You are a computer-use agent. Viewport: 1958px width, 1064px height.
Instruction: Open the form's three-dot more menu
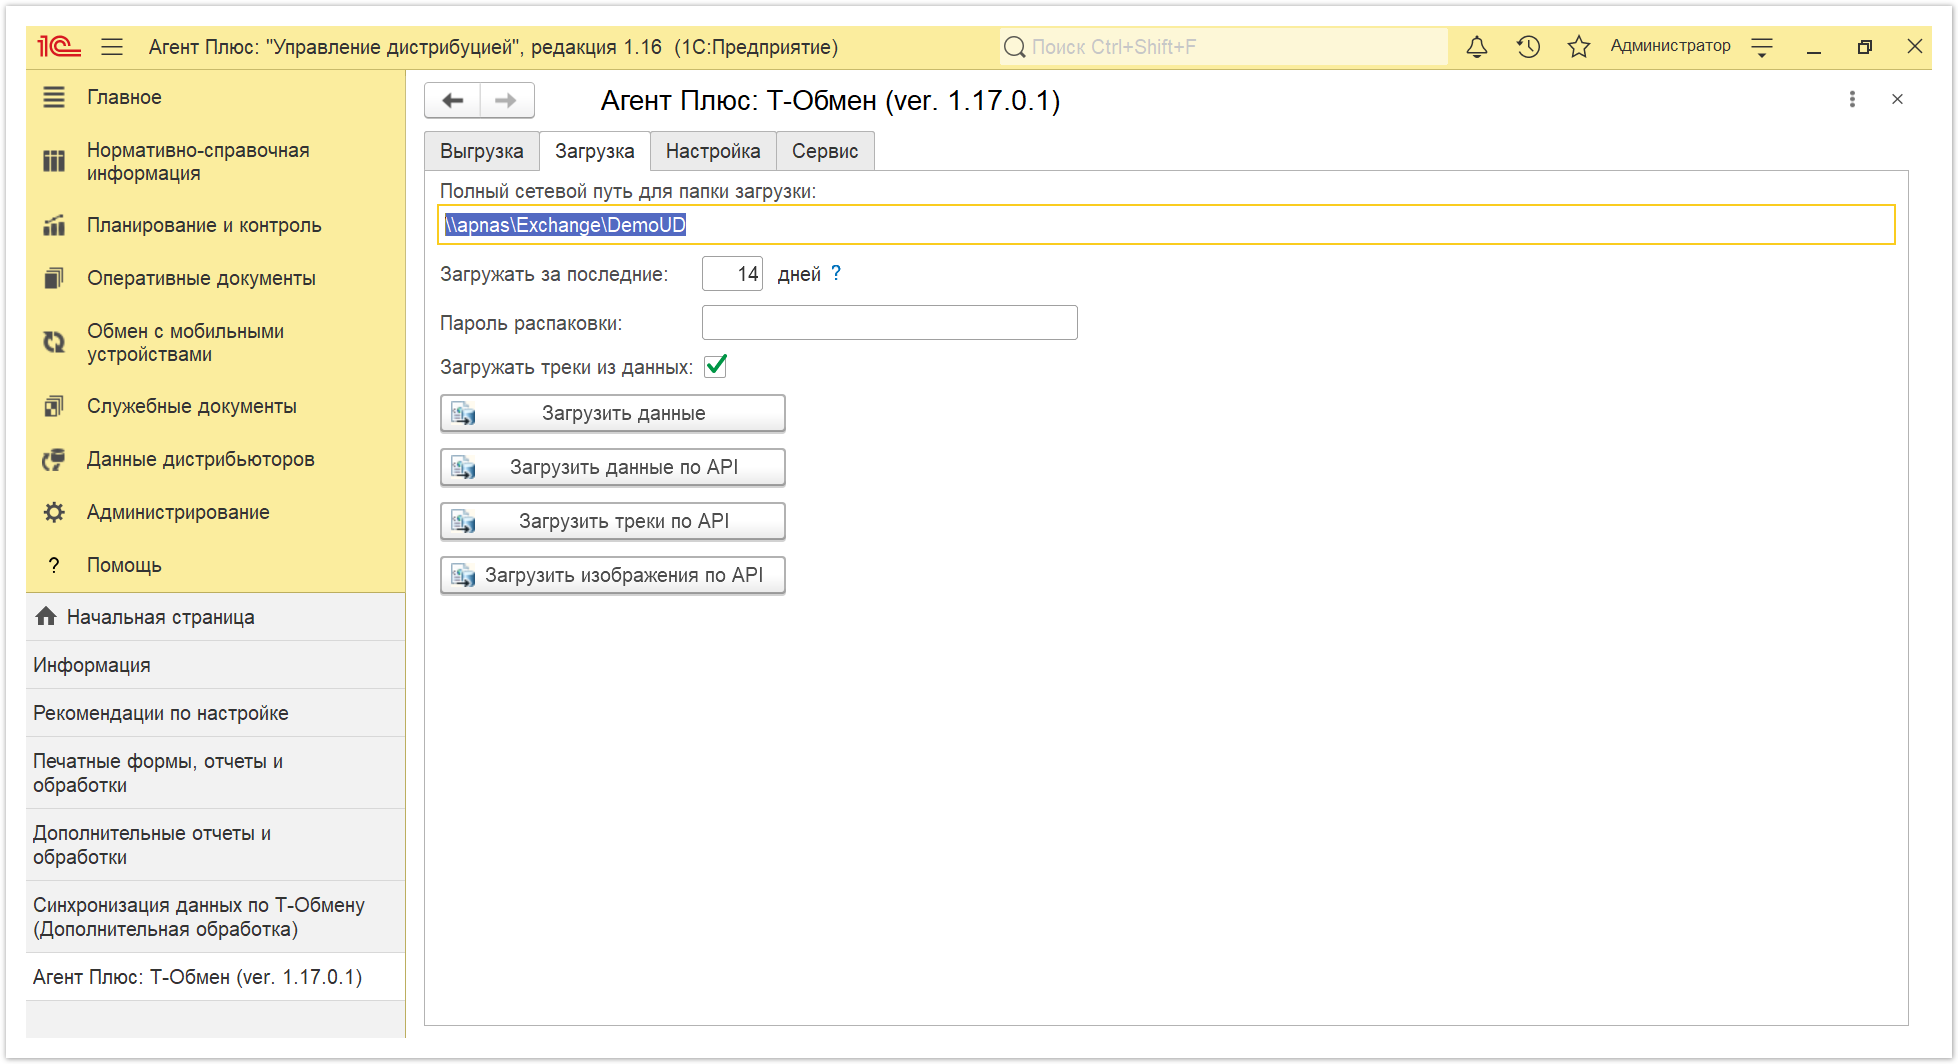1852,99
